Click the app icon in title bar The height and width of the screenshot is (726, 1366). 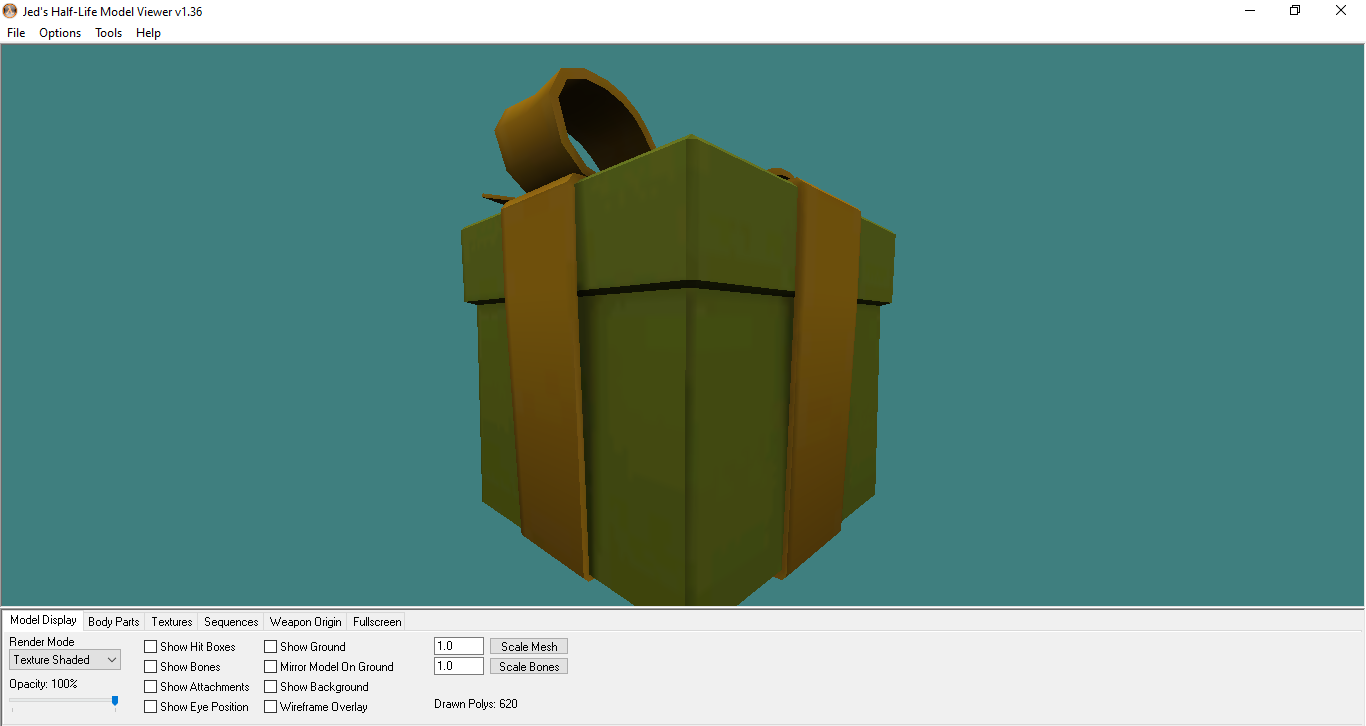point(10,11)
